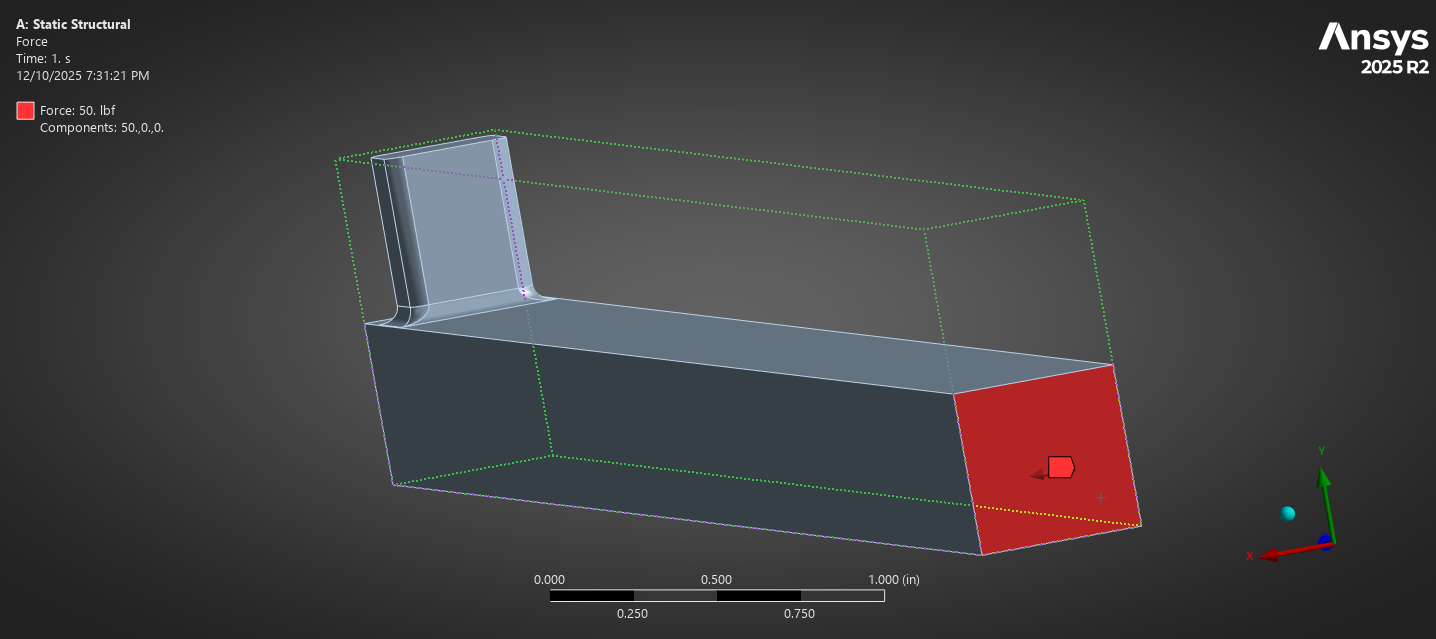
Task: Click the 'A: Static Structural' title text
Action: (73, 24)
